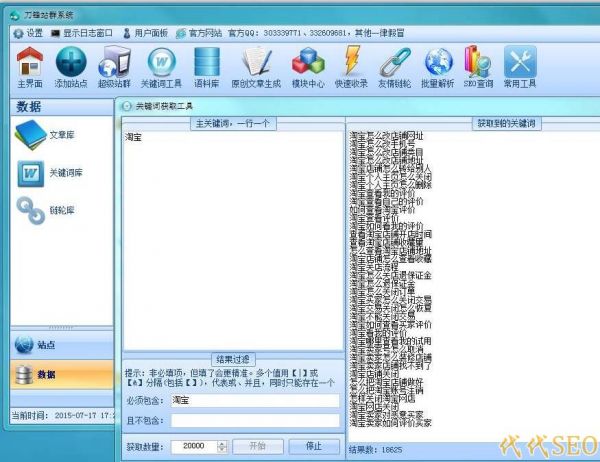The image size is (600, 462).
Task: Select the keyword 淘宝怎么关闭订单
Action: 382,292
